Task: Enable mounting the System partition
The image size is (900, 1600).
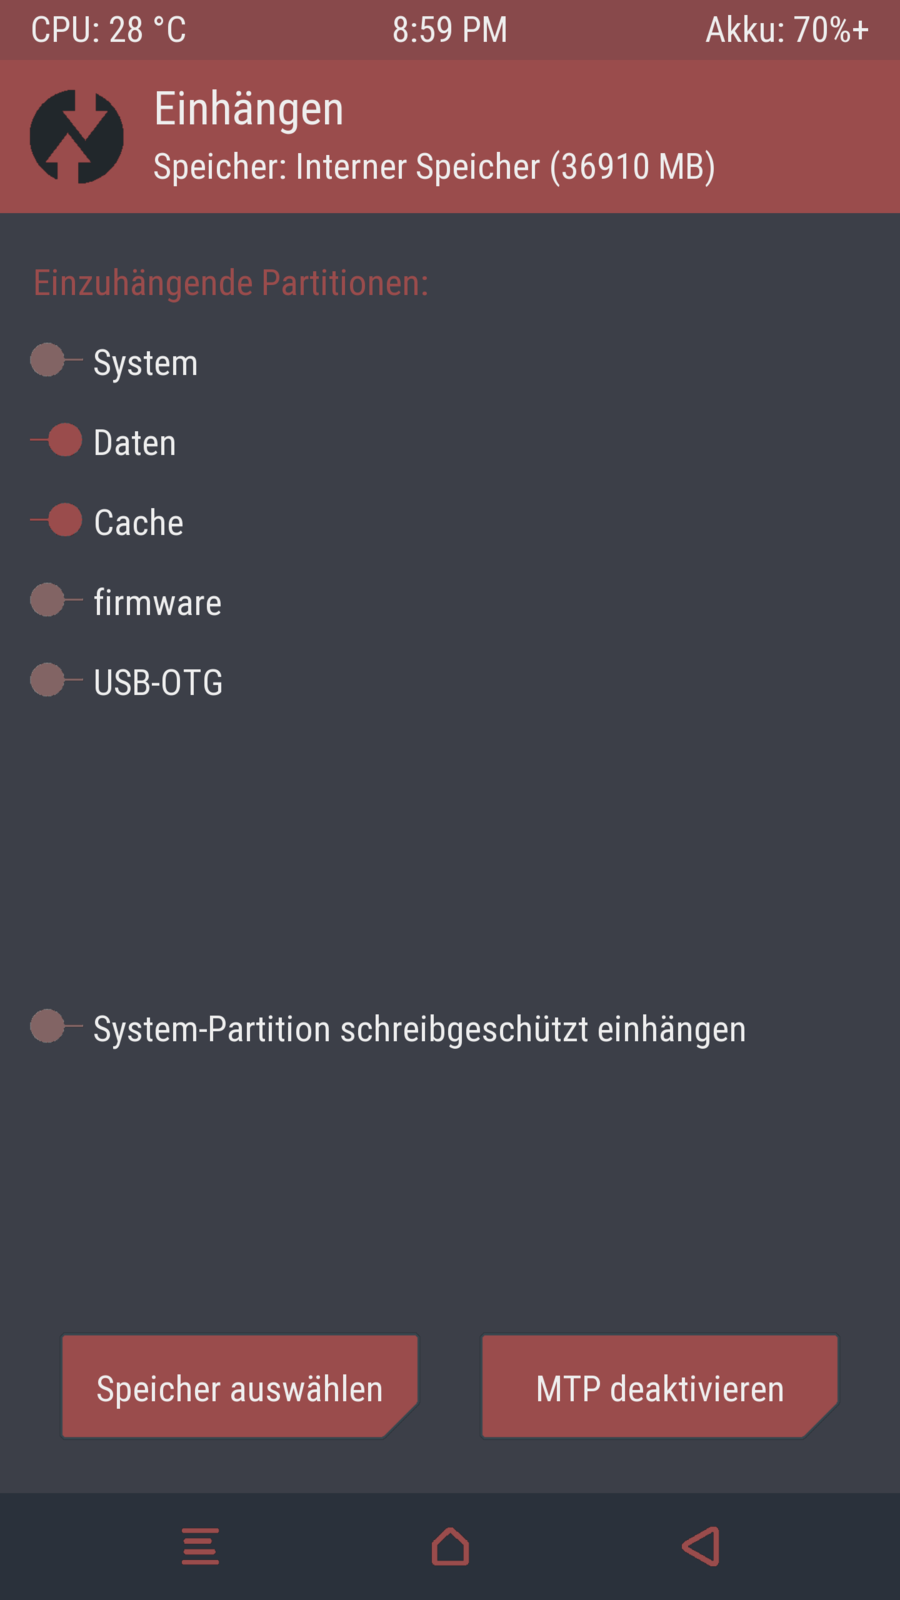Action: point(56,361)
